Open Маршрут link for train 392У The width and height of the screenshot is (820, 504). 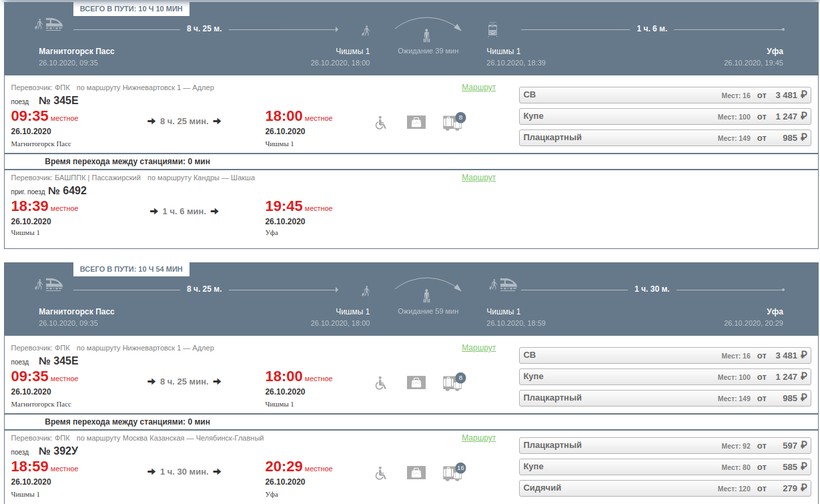478,438
